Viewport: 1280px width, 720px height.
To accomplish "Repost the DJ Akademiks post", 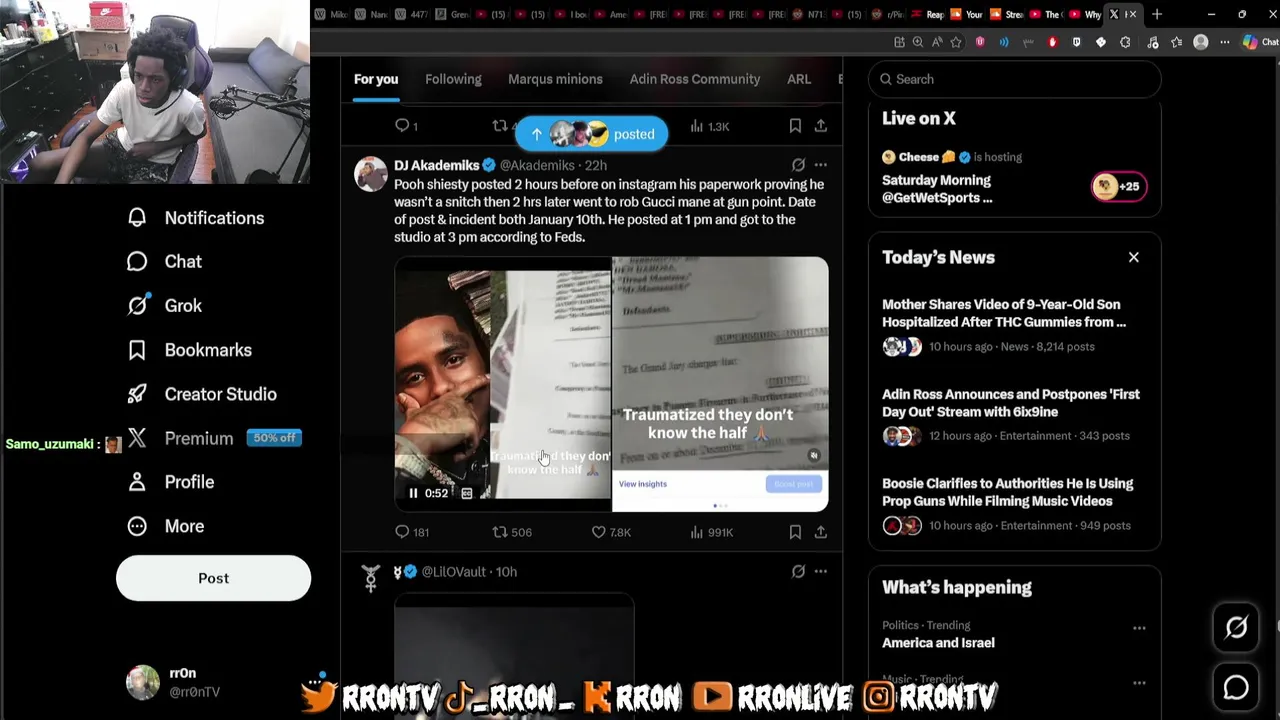I will point(512,532).
